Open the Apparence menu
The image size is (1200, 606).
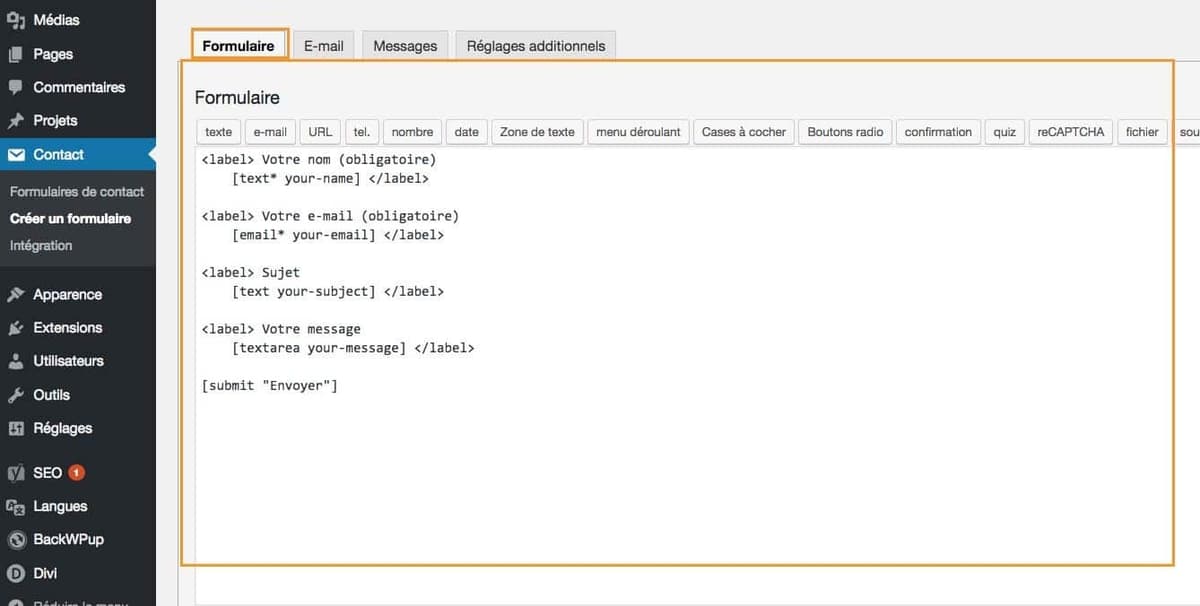tap(65, 294)
